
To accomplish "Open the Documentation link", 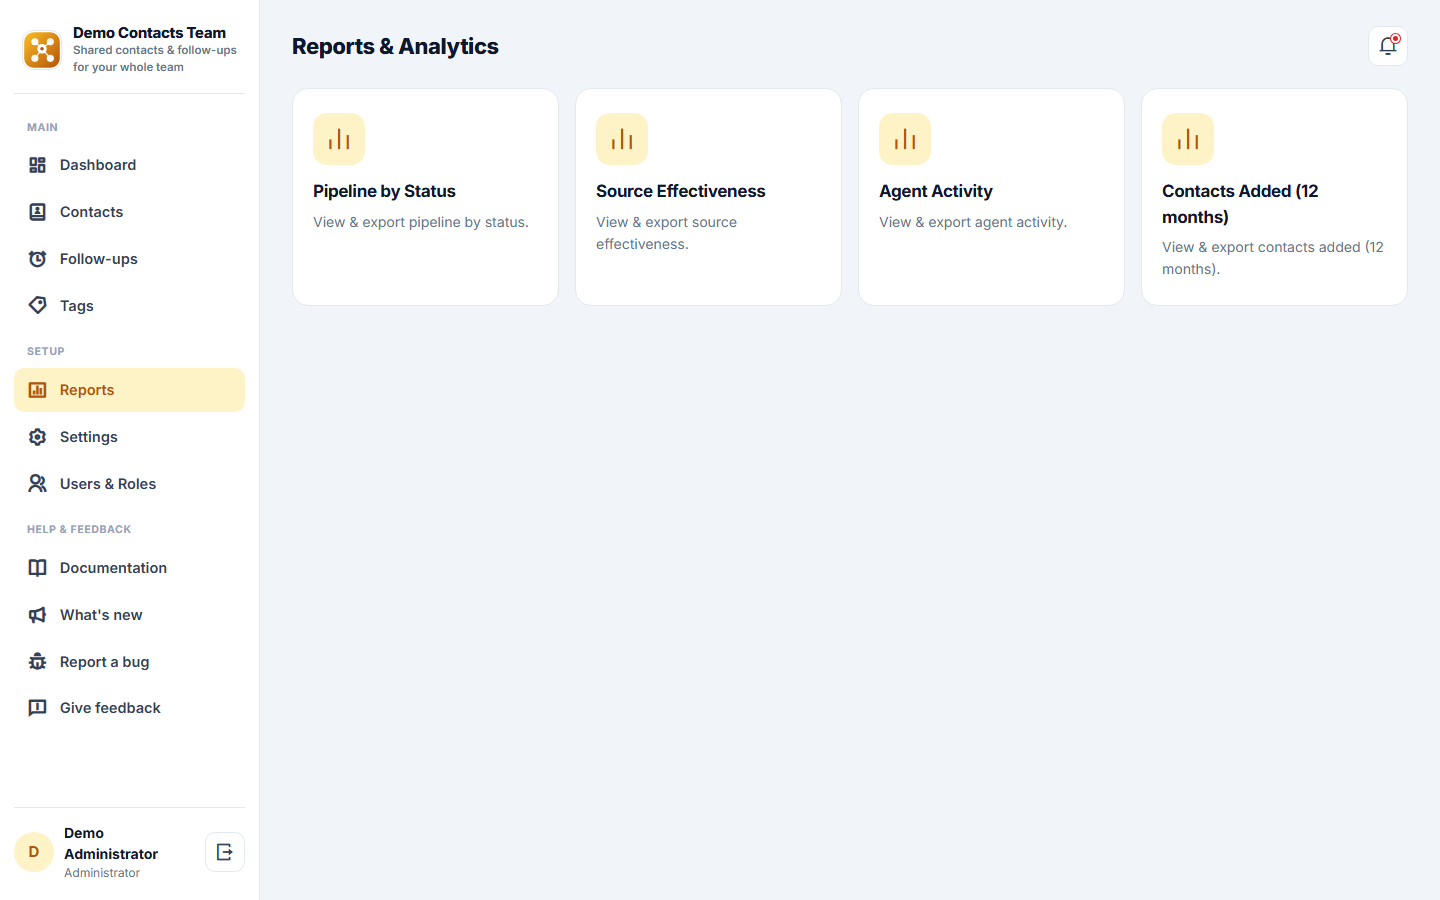I will [129, 568].
